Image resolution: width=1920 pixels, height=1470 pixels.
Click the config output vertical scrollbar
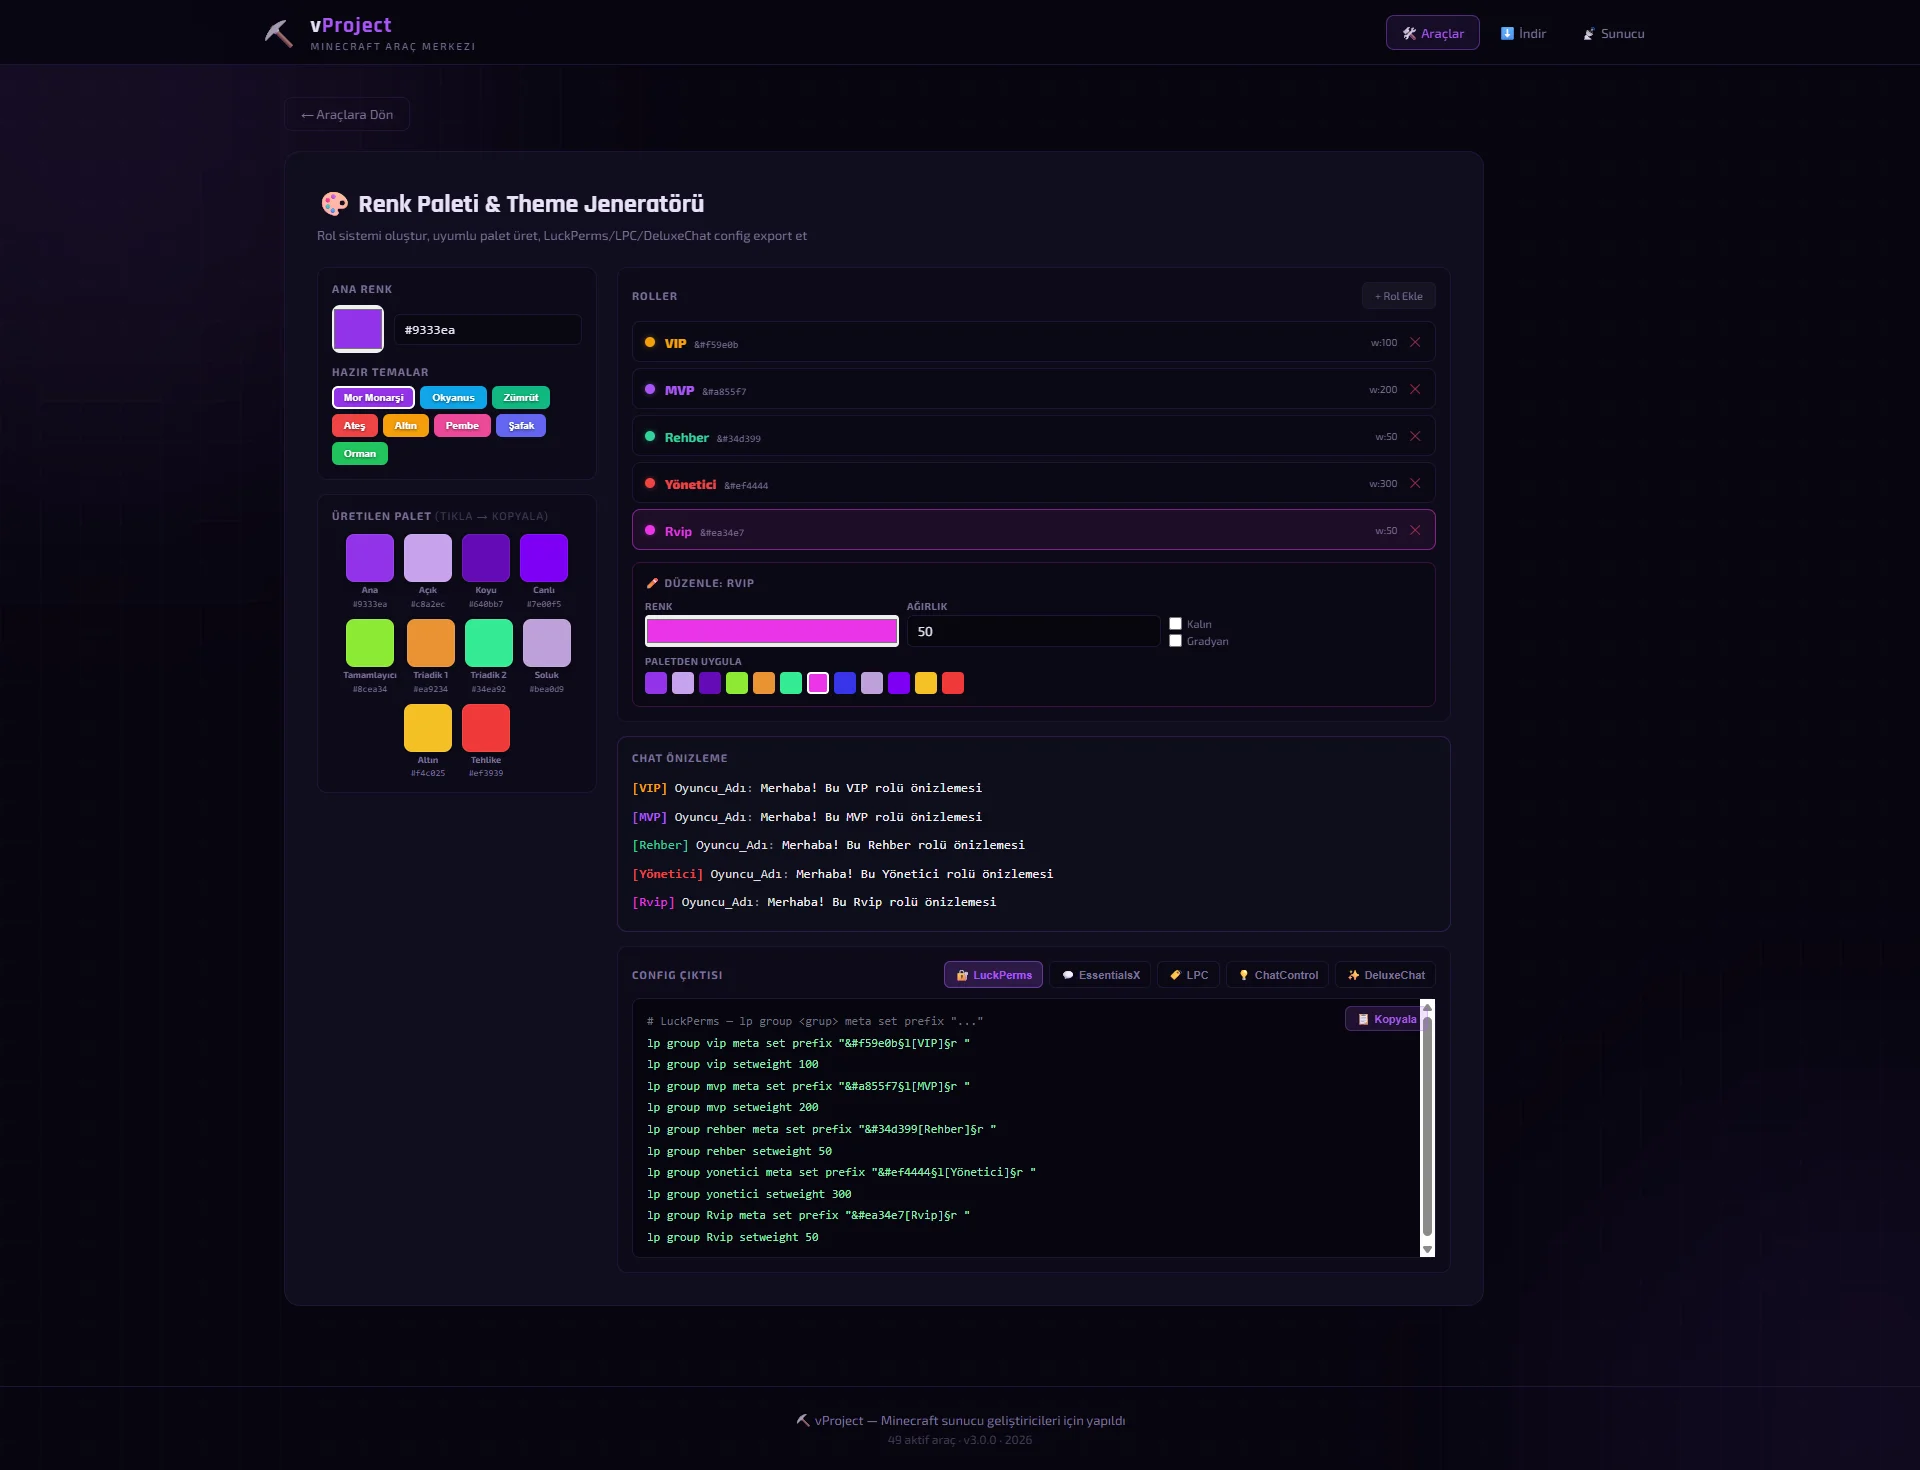tap(1427, 1127)
